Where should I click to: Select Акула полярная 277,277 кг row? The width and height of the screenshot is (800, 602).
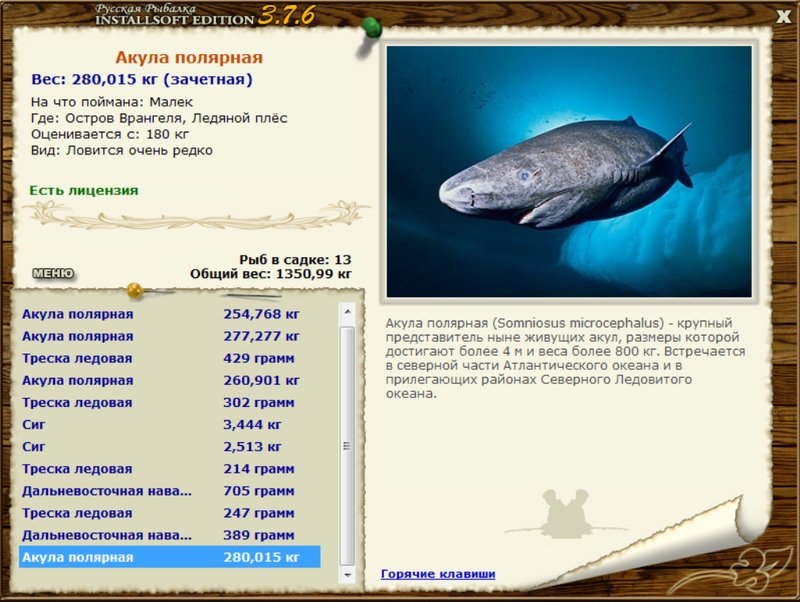point(169,336)
